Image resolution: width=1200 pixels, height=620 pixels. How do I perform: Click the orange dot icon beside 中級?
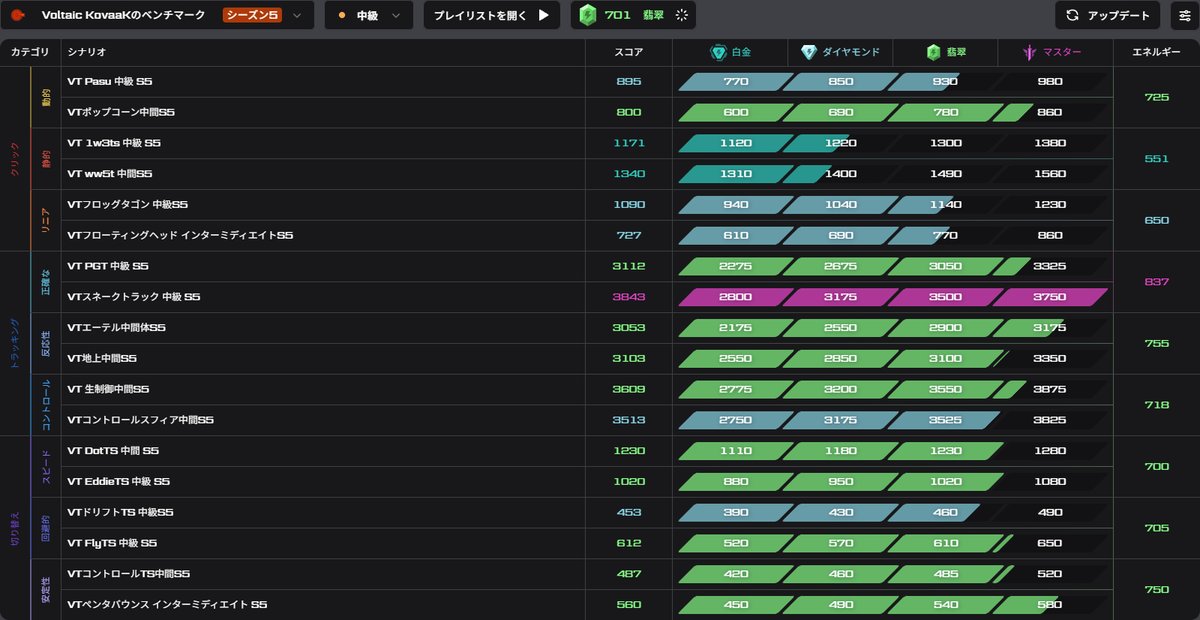342,15
